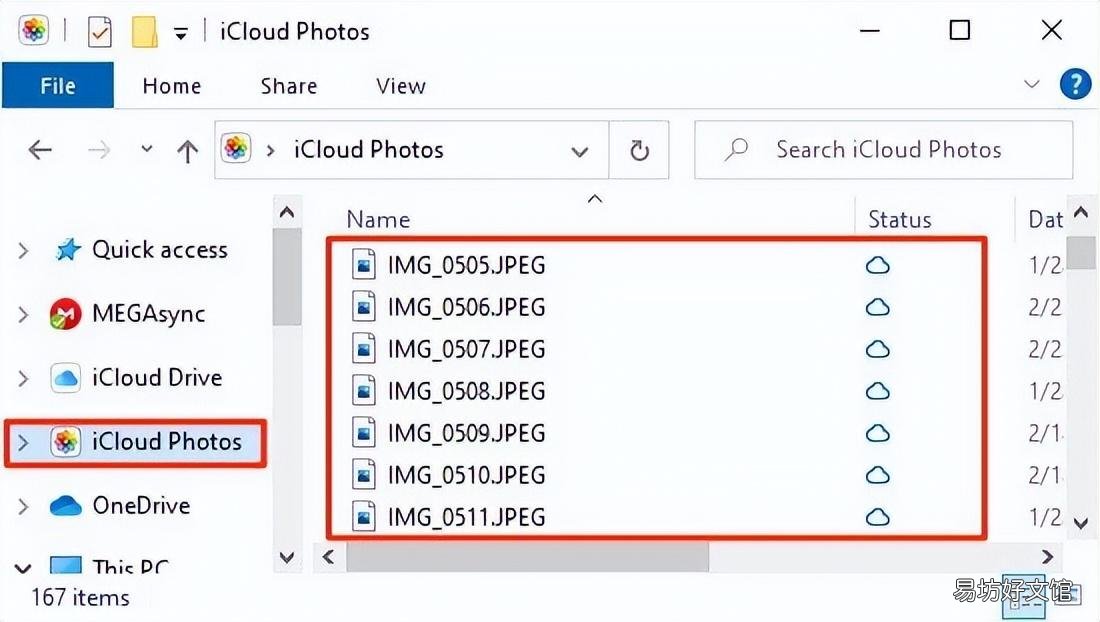Click the cloud status icon for IMG_0510.JPEG
Viewport: 1100px width, 622px height.
(878, 475)
